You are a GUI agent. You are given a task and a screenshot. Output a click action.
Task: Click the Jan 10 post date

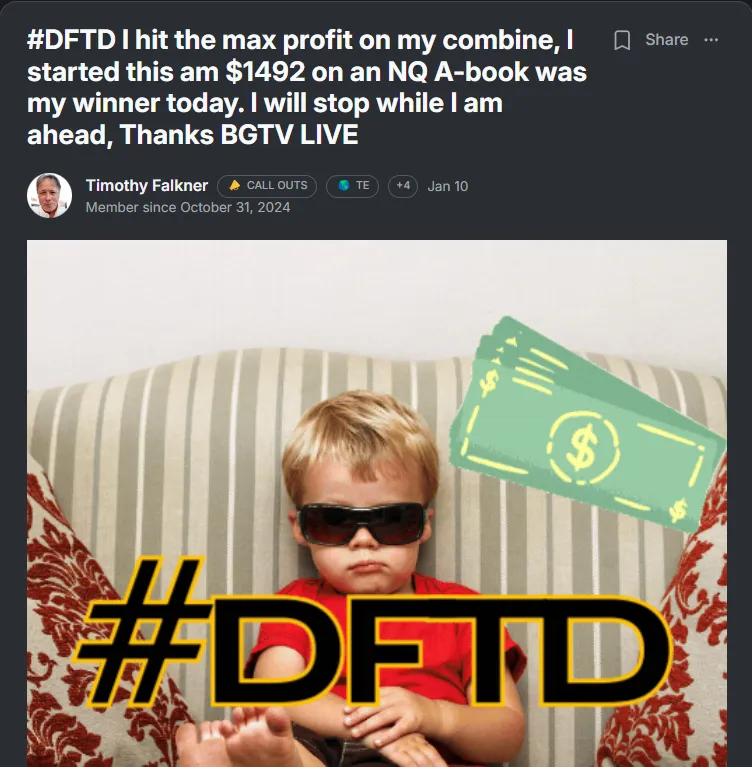point(448,186)
